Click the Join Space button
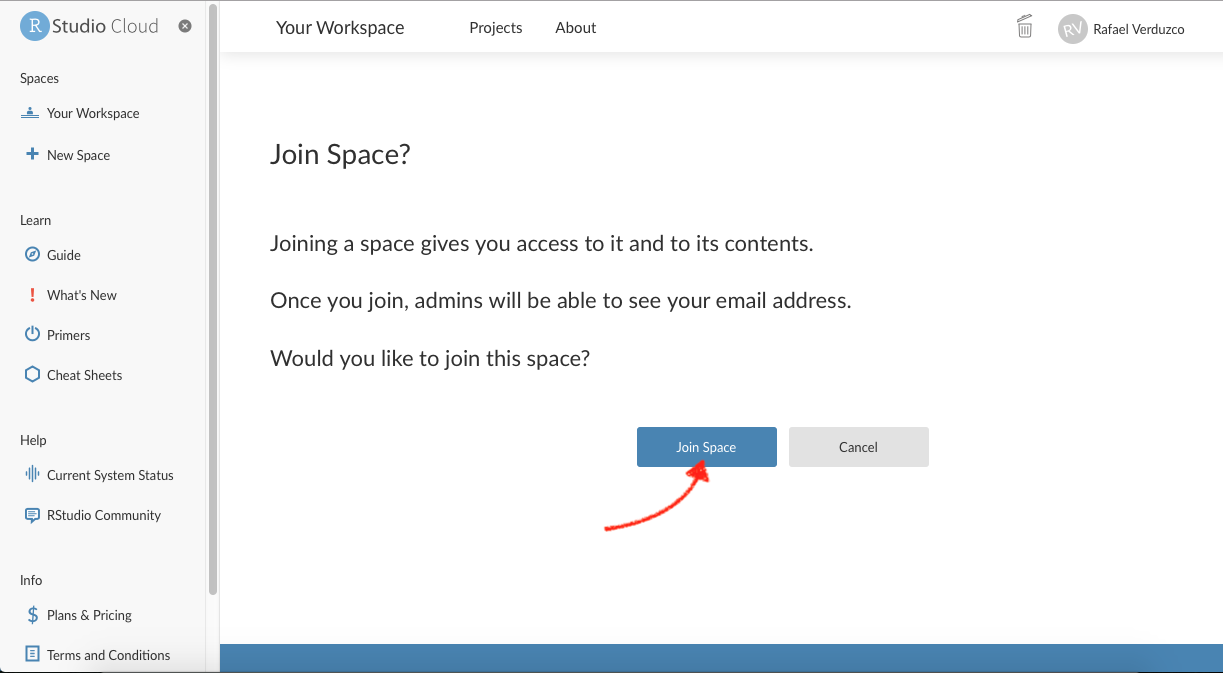The image size is (1223, 673). [706, 447]
